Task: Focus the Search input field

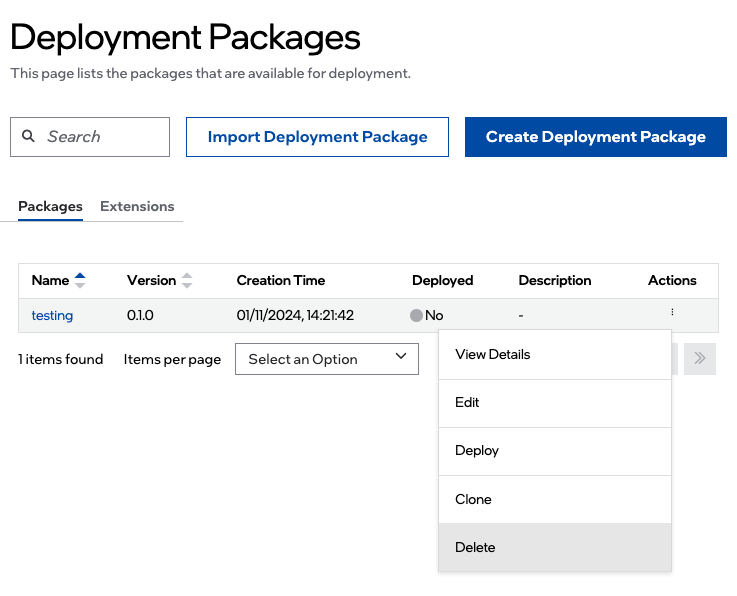Action: pyautogui.click(x=90, y=137)
